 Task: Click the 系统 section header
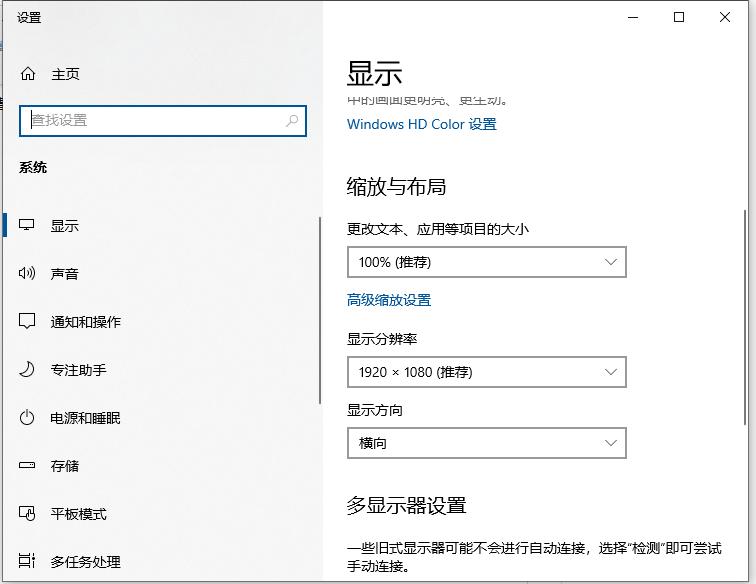(x=33, y=167)
